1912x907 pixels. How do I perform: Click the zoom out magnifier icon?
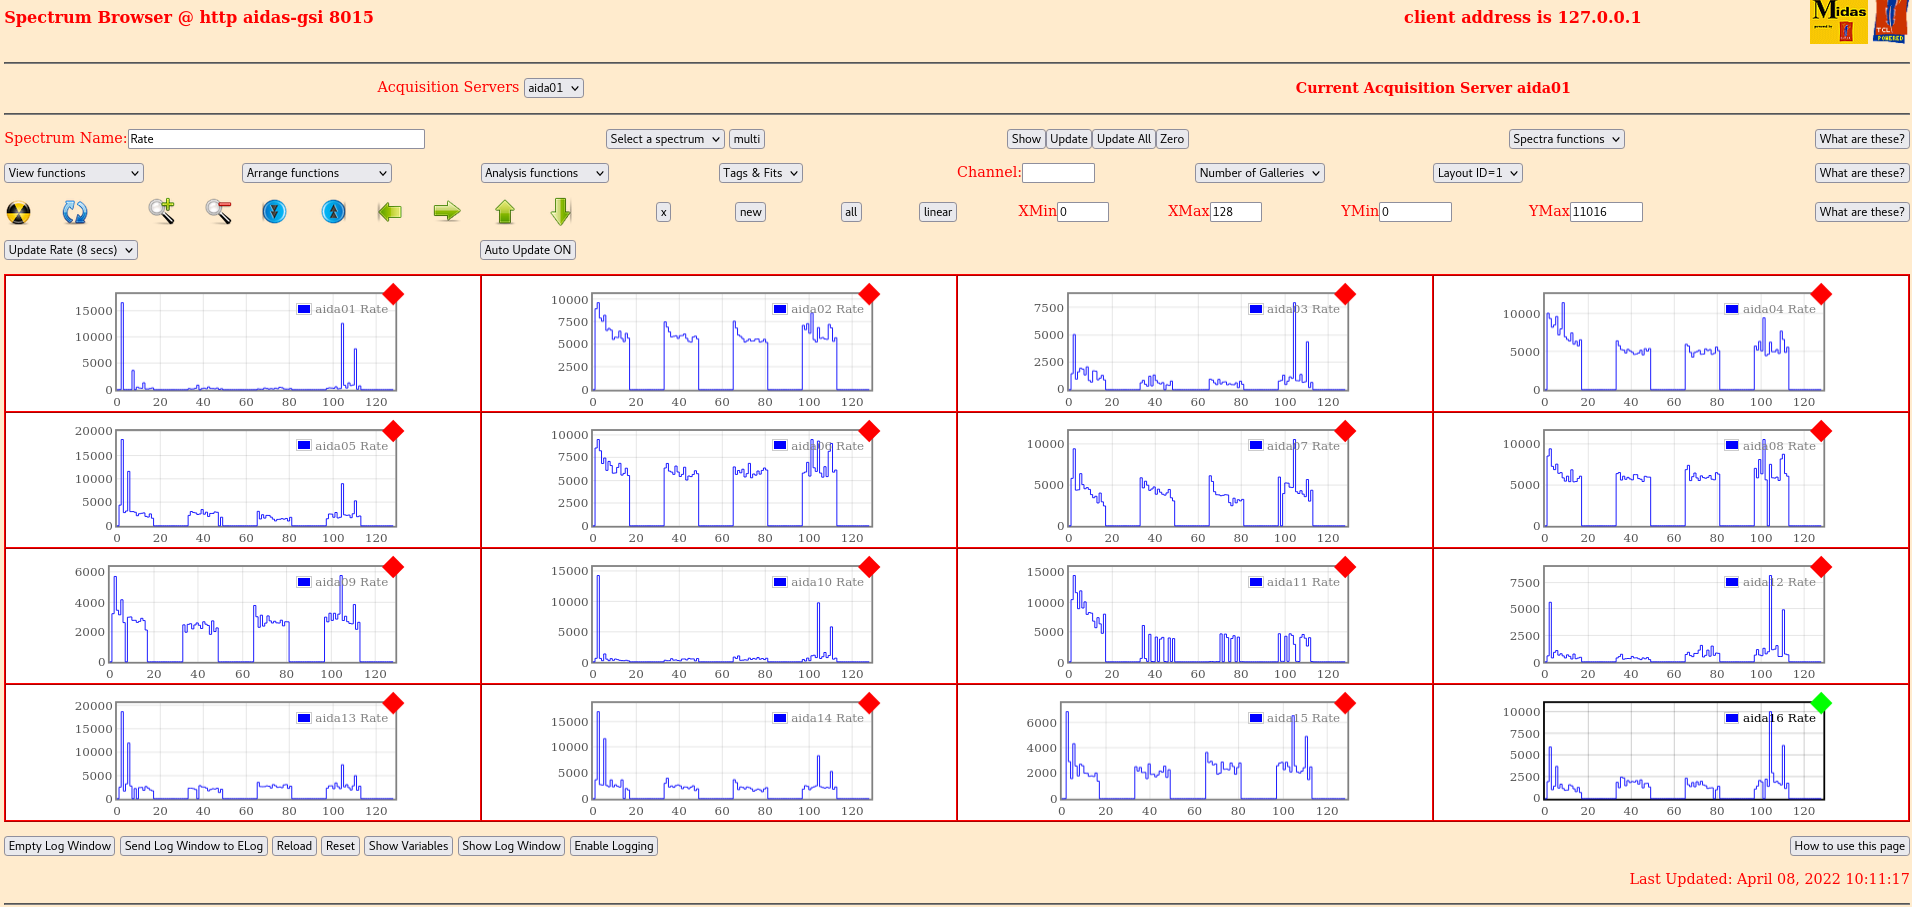tap(218, 211)
